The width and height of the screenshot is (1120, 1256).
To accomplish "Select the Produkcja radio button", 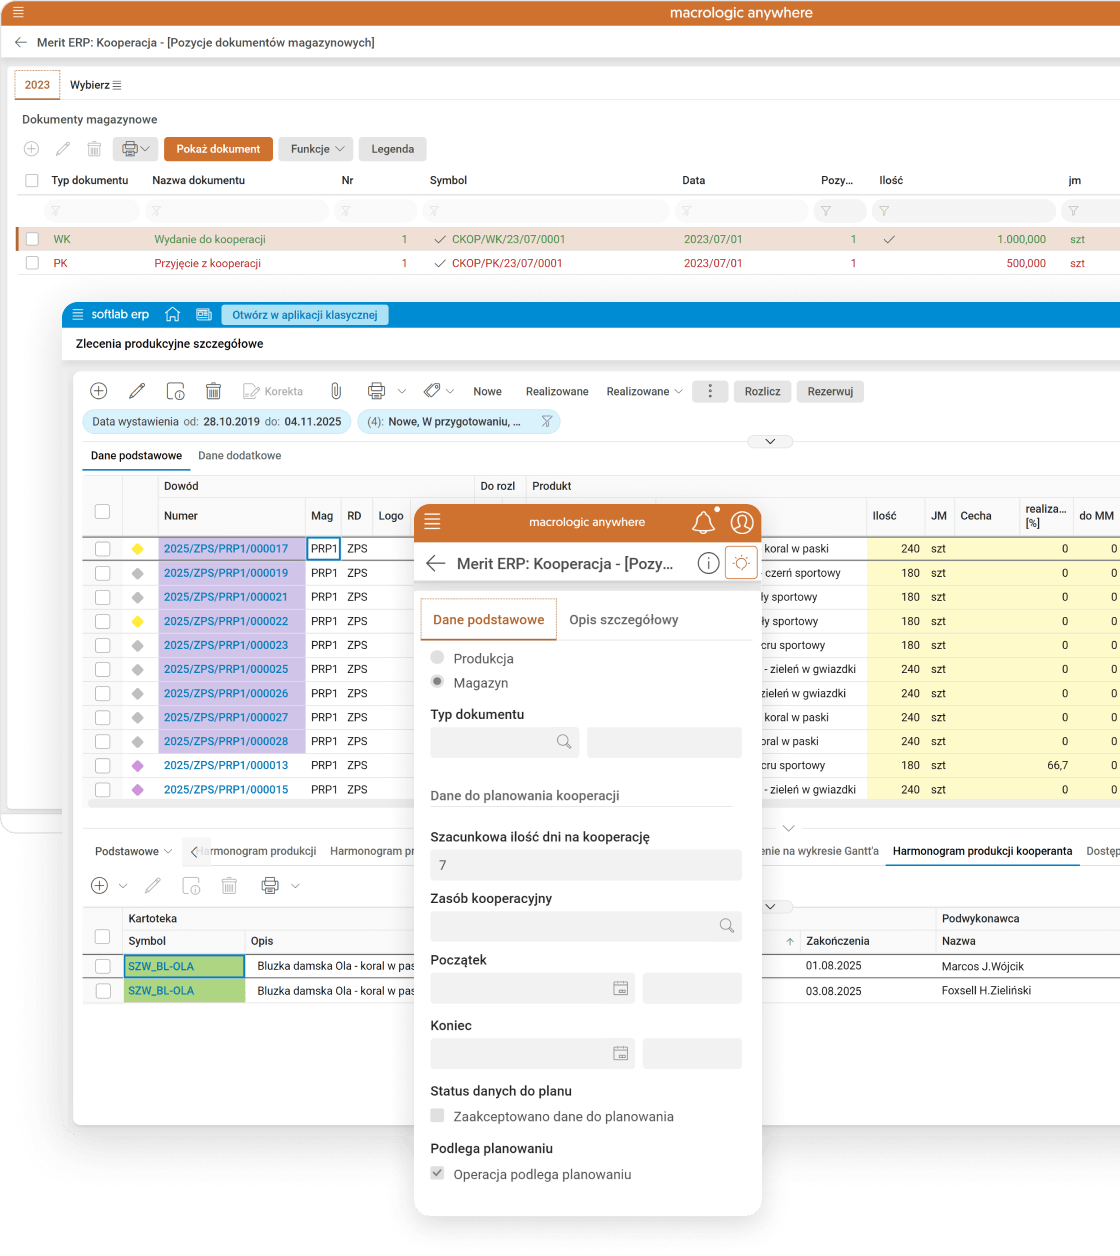I will 437,658.
